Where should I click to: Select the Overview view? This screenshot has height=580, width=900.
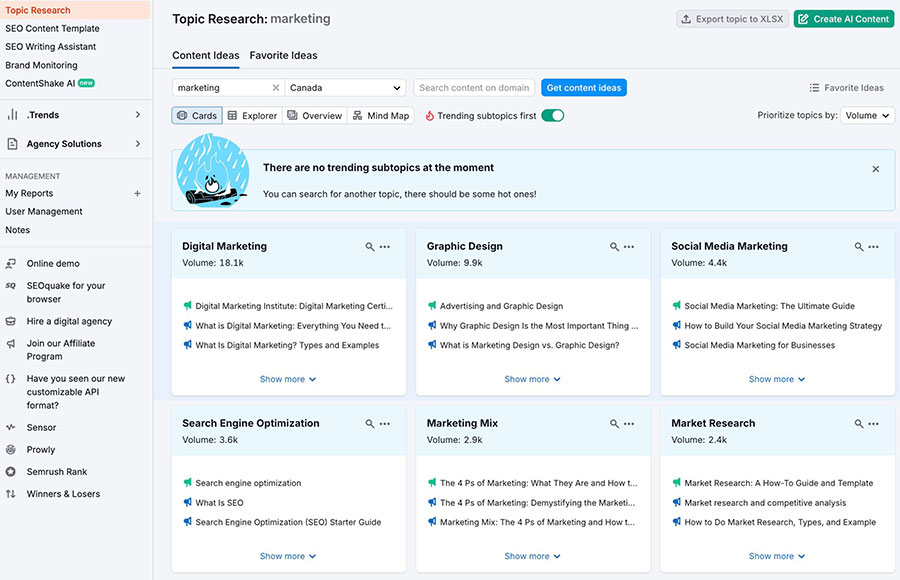tap(315, 115)
